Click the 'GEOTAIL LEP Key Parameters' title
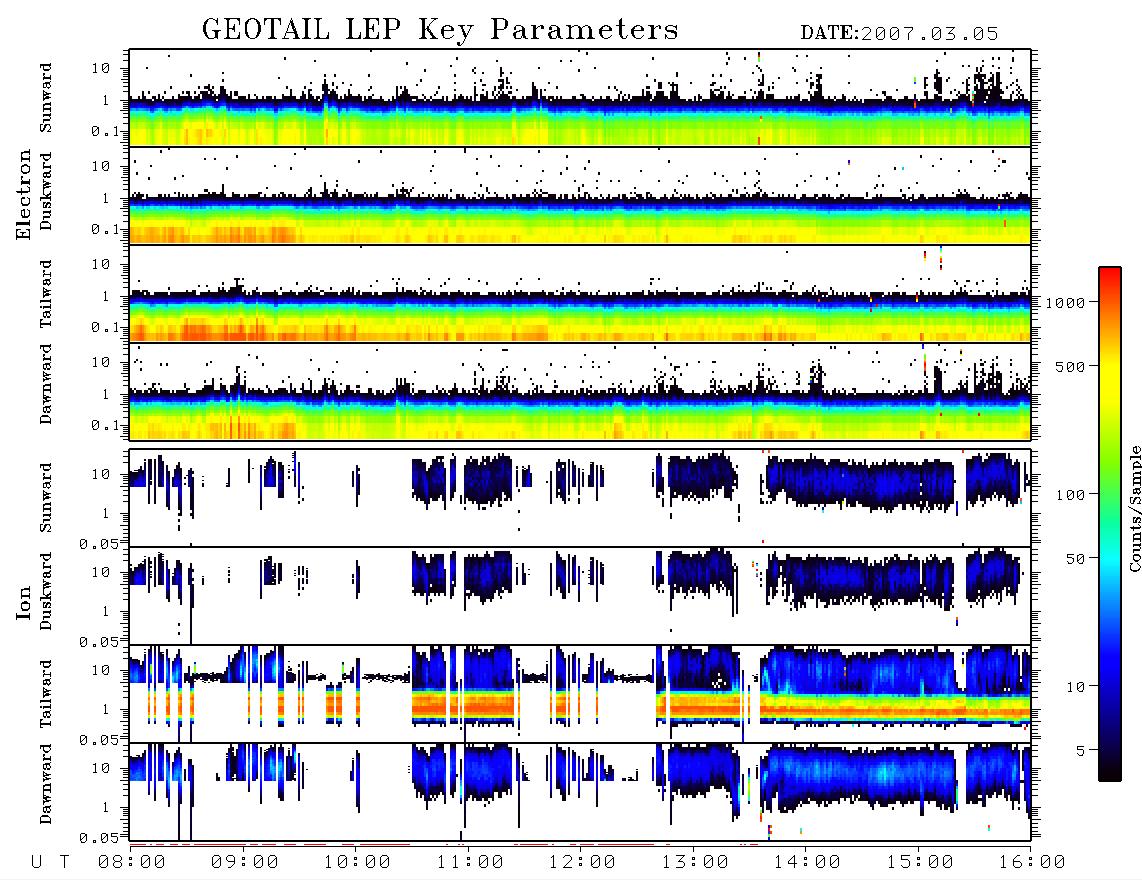Viewport: 1142px width, 880px height. point(440,29)
